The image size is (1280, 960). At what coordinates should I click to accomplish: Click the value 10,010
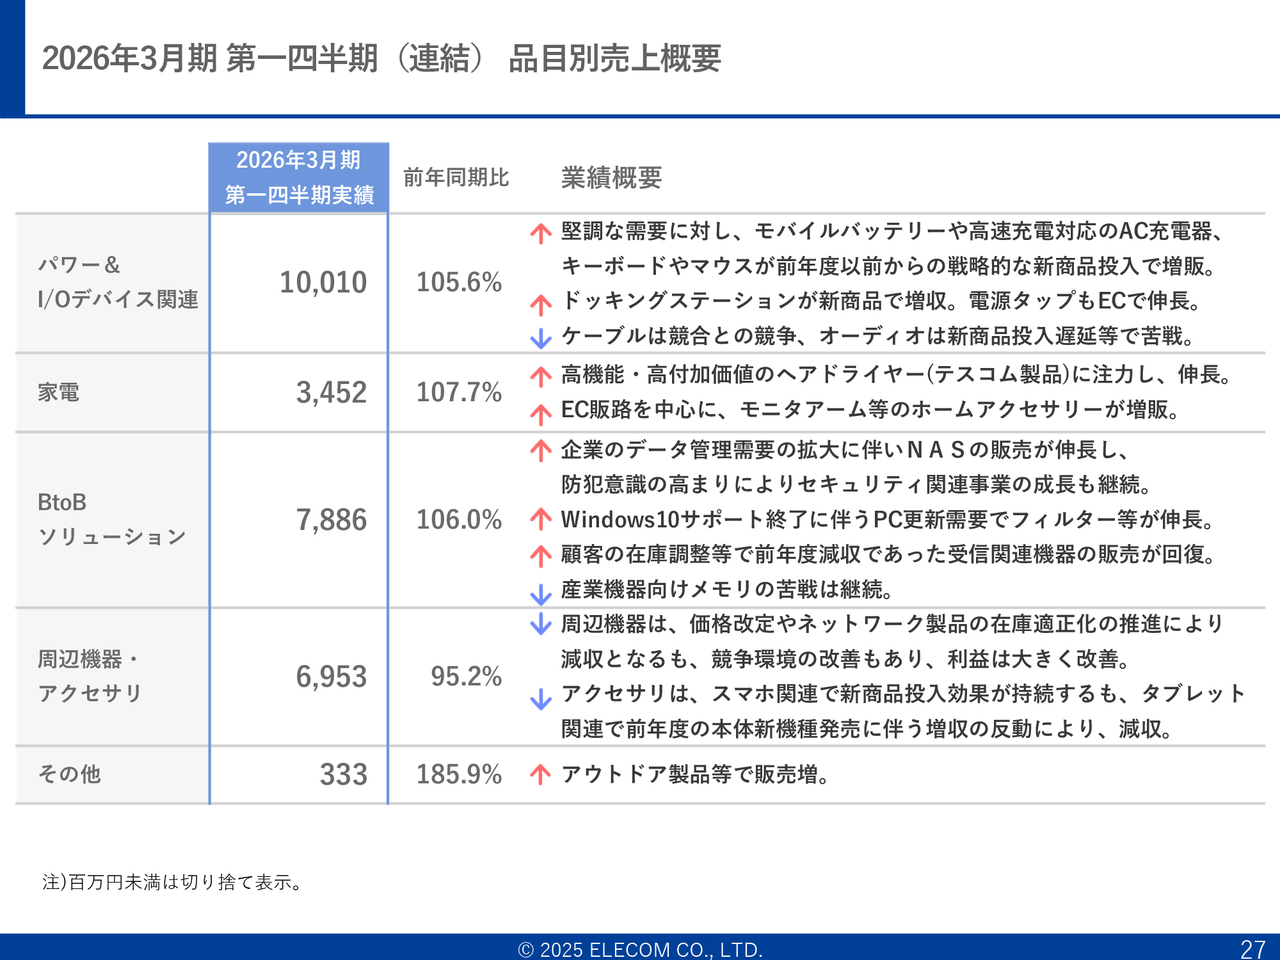tap(323, 283)
